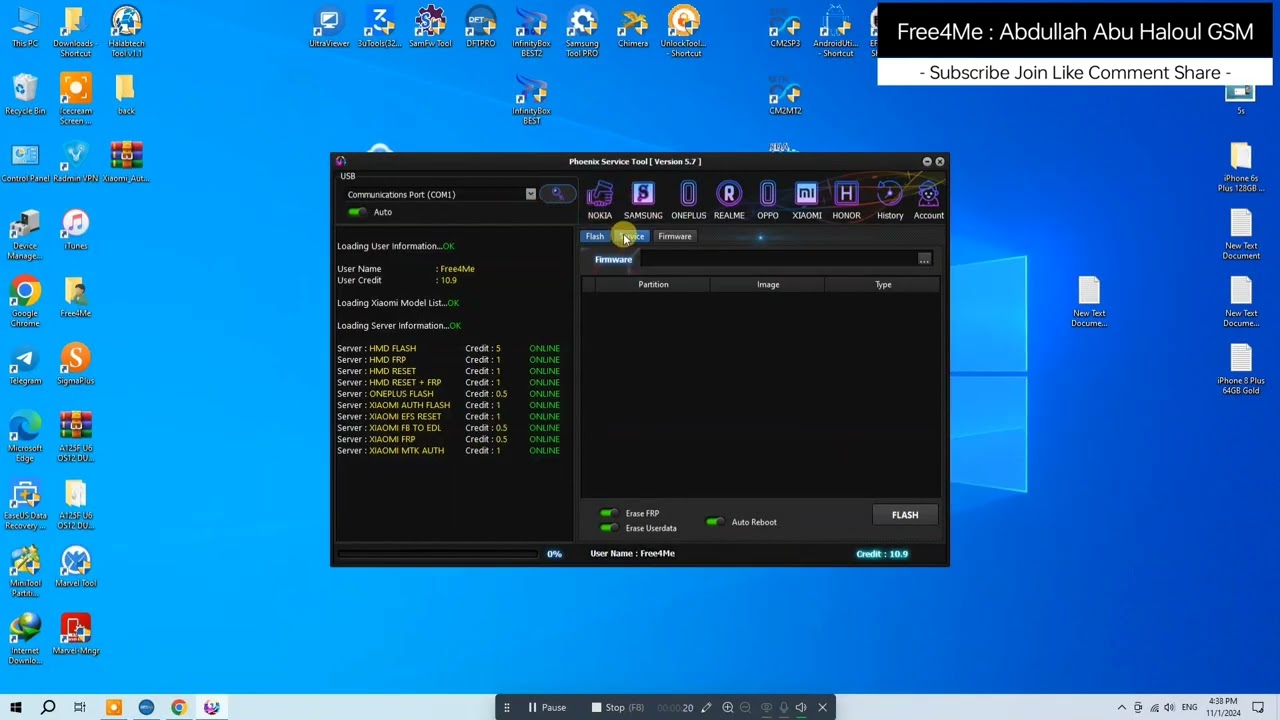Select the OPPO brand icon
The image size is (1280, 720).
tap(768, 200)
